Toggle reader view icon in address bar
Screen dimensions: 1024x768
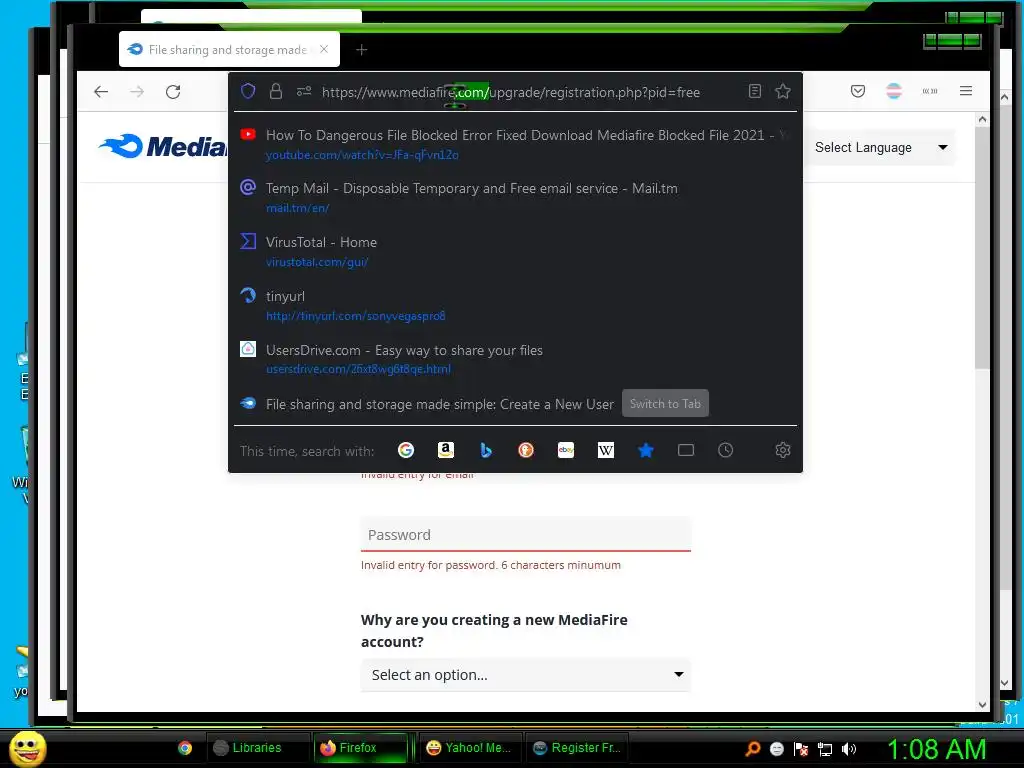[x=754, y=91]
